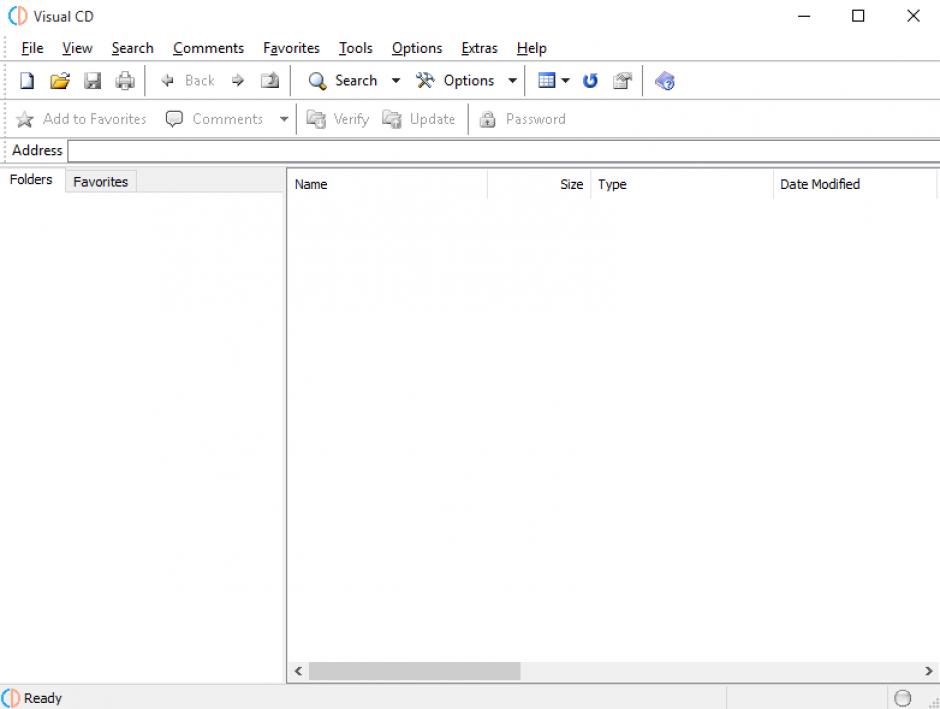Viewport: 940px width, 709px height.
Task: Open the Help menu
Action: [532, 48]
